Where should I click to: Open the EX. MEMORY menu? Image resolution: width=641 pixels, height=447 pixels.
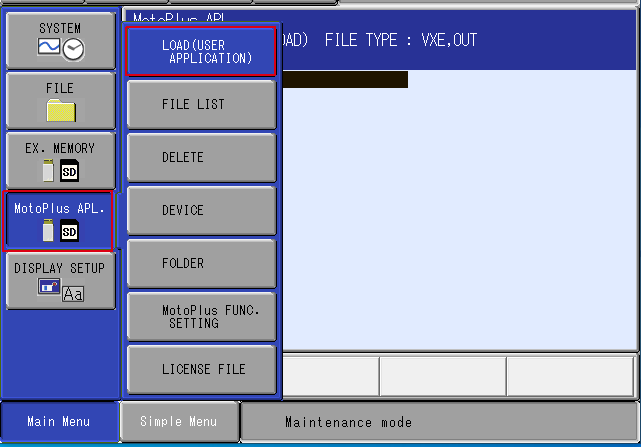point(61,160)
